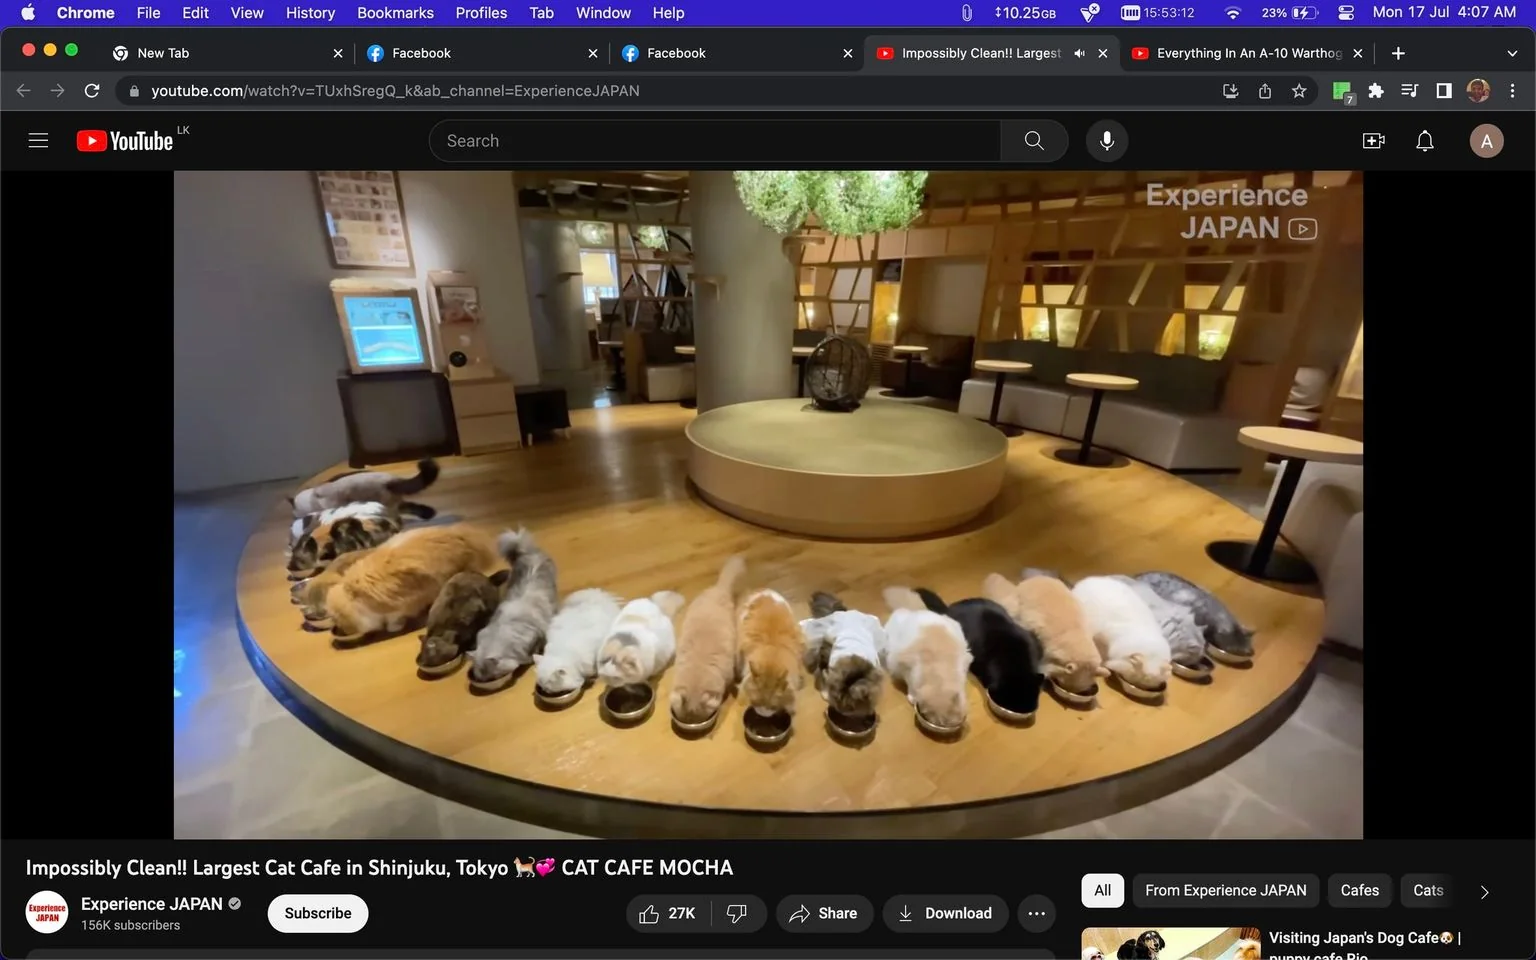Image resolution: width=1536 pixels, height=960 pixels.
Task: Open the Bookmarks menu
Action: [x=395, y=13]
